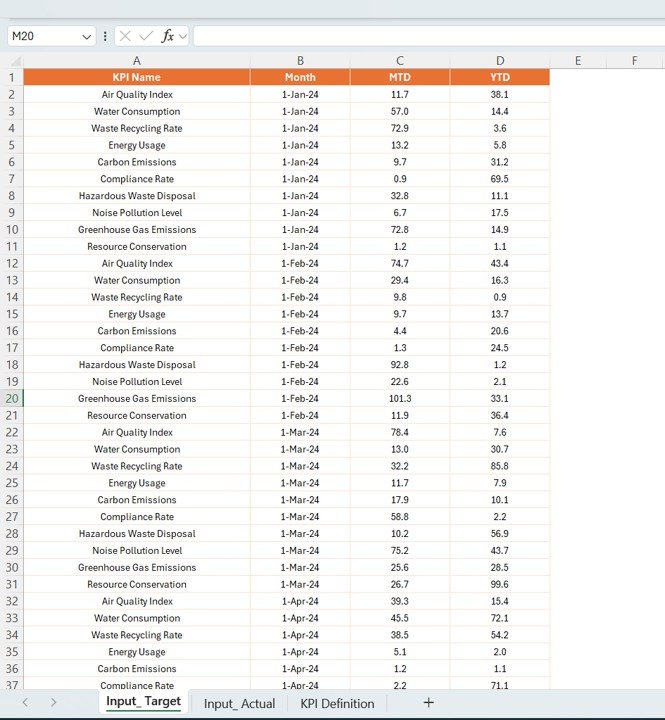Click the Insert Function fx icon
665x720 pixels.
(x=168, y=36)
